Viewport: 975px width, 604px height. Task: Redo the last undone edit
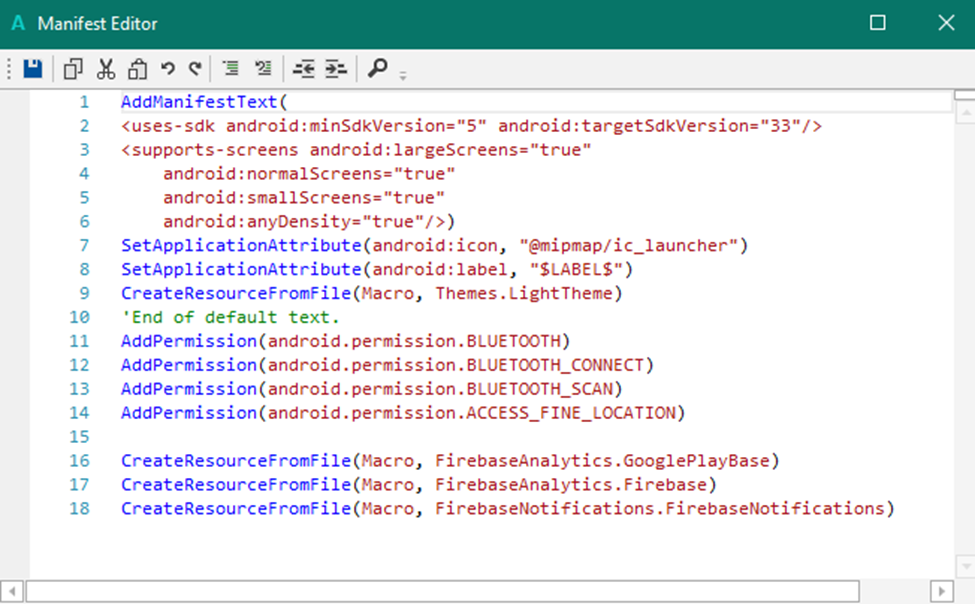(195, 68)
